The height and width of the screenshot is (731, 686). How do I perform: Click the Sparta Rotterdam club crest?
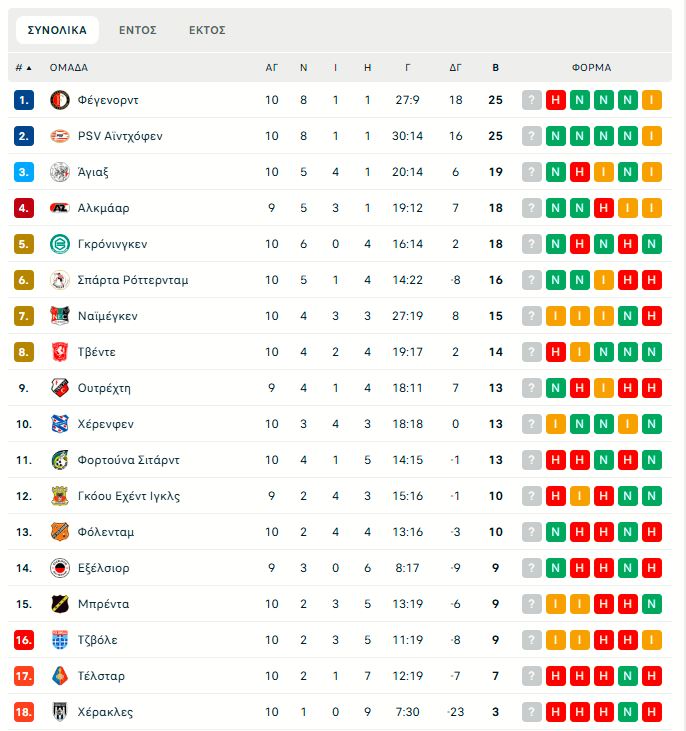pyautogui.click(x=59, y=280)
